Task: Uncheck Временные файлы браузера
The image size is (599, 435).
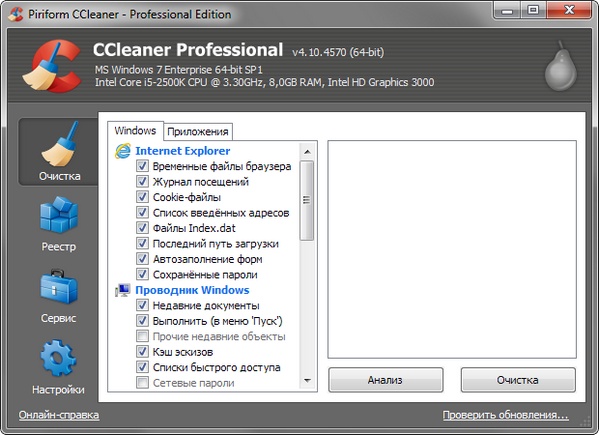Action: [142, 166]
